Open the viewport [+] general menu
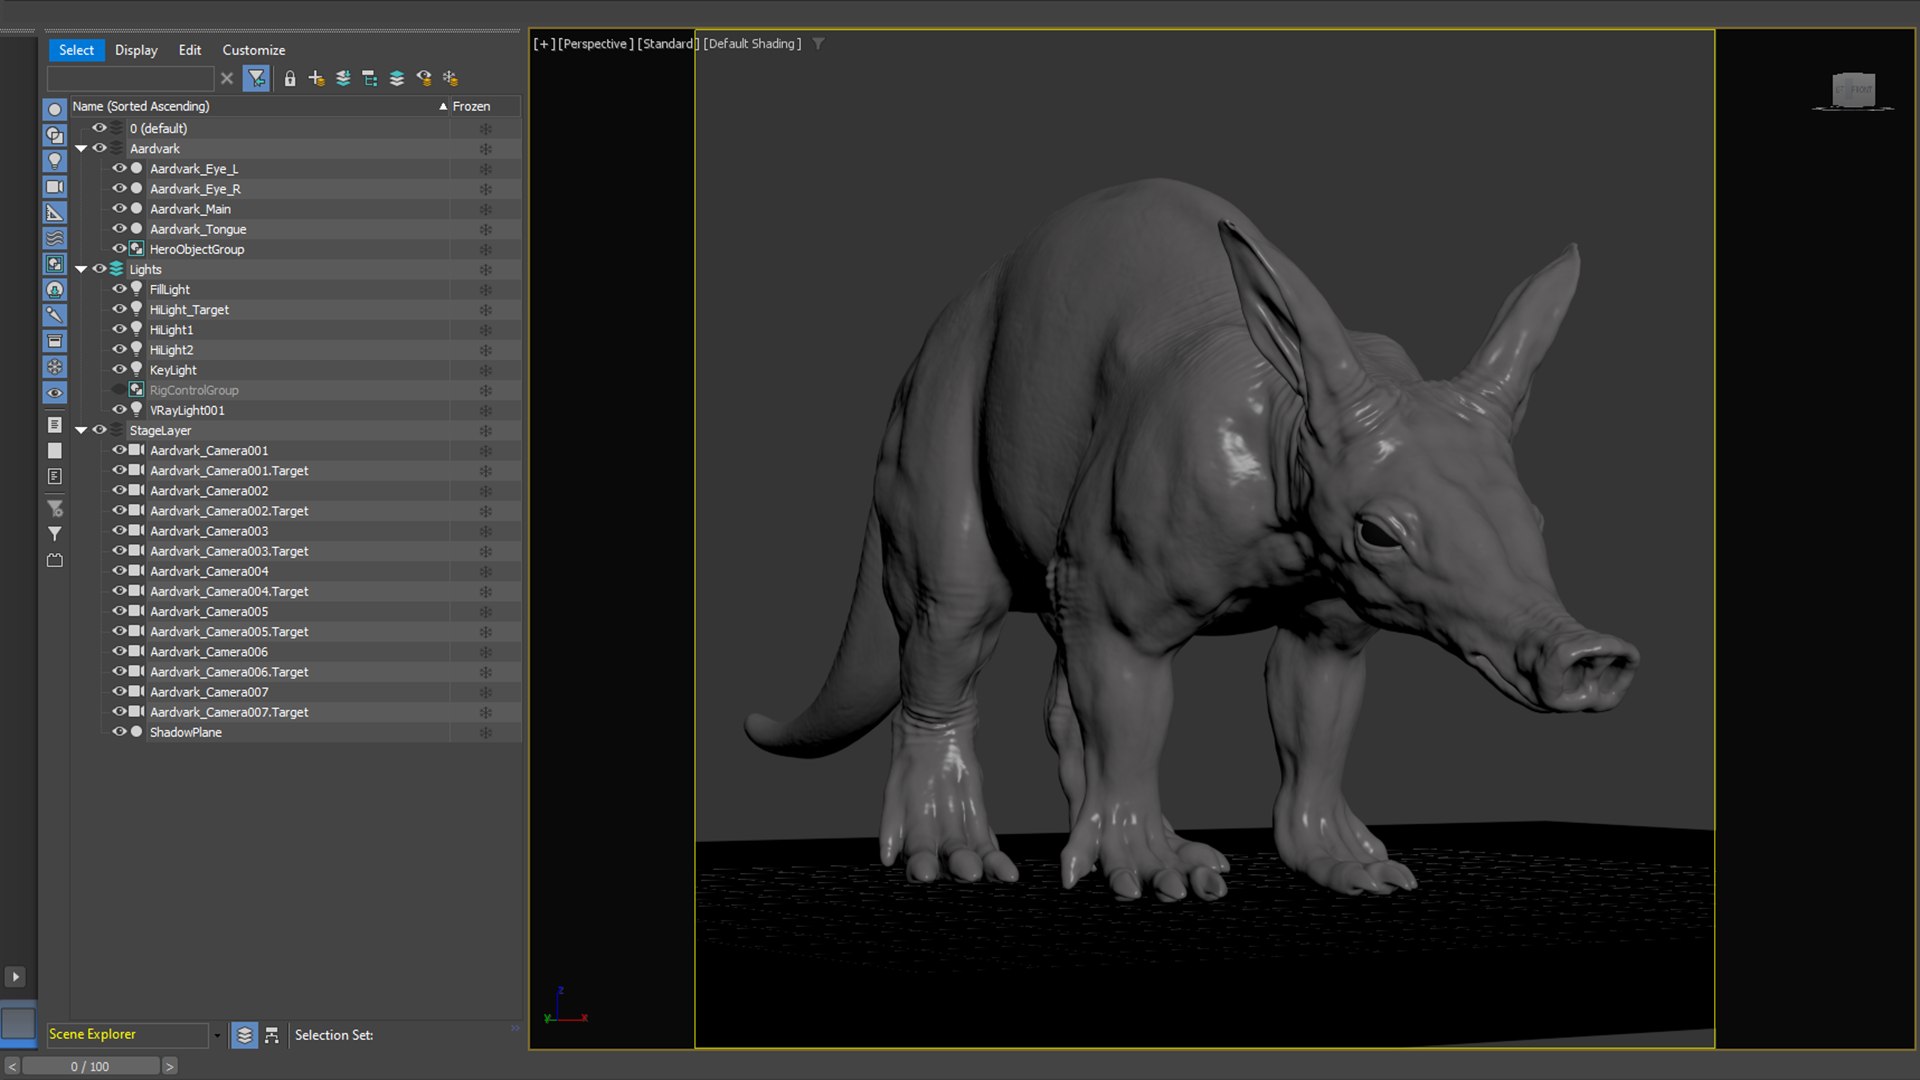Screen dimensions: 1920x1080 pos(543,44)
